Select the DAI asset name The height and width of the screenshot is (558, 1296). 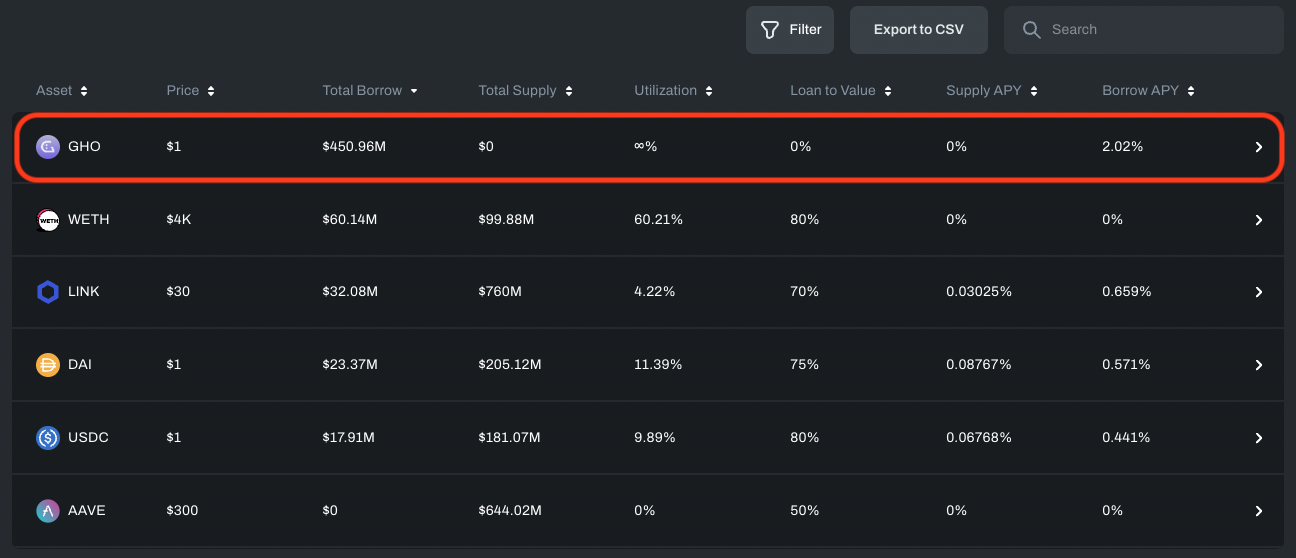coord(80,365)
